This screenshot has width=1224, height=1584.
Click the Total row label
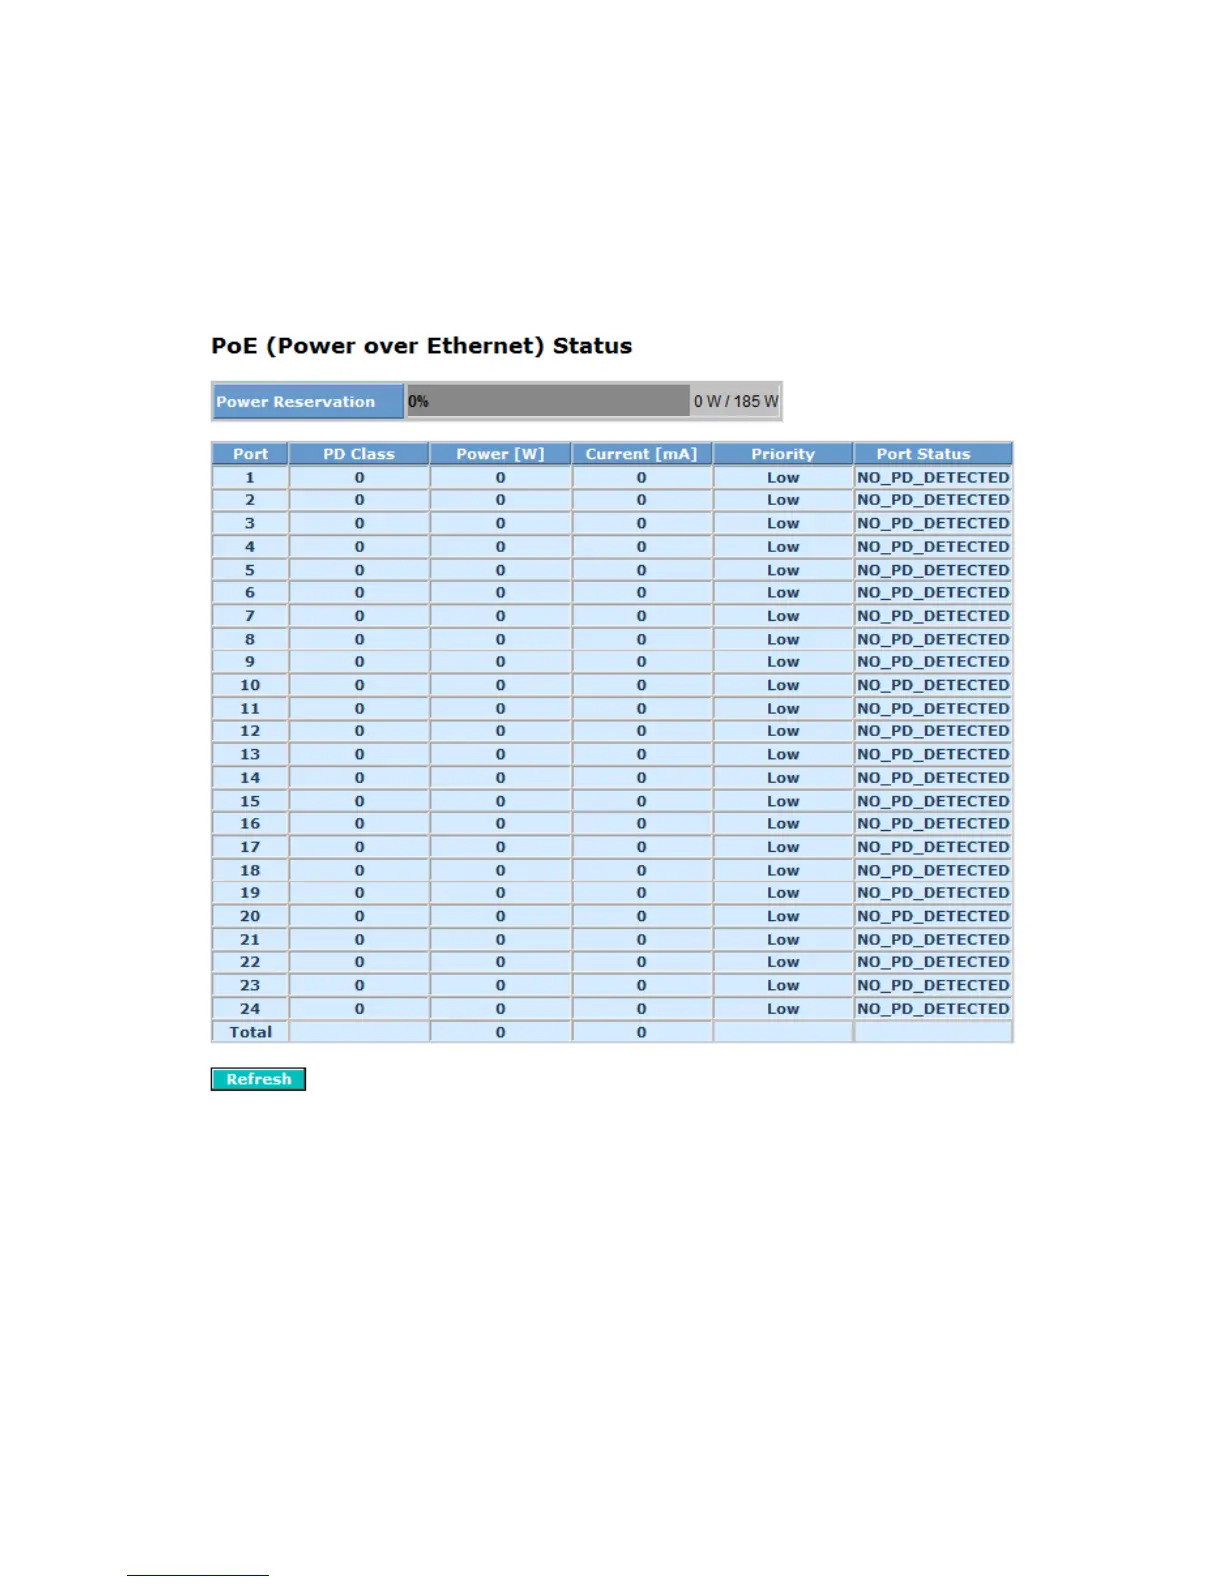(250, 1032)
